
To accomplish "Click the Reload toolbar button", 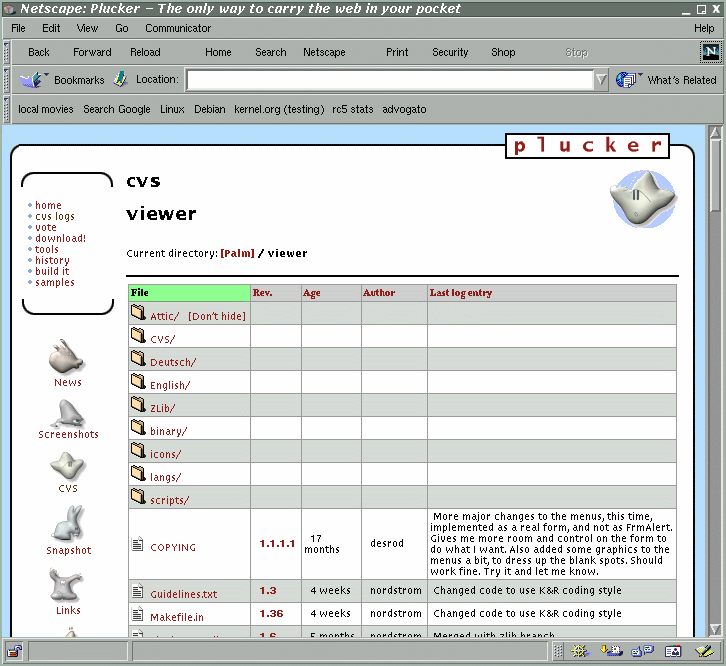I will (145, 52).
